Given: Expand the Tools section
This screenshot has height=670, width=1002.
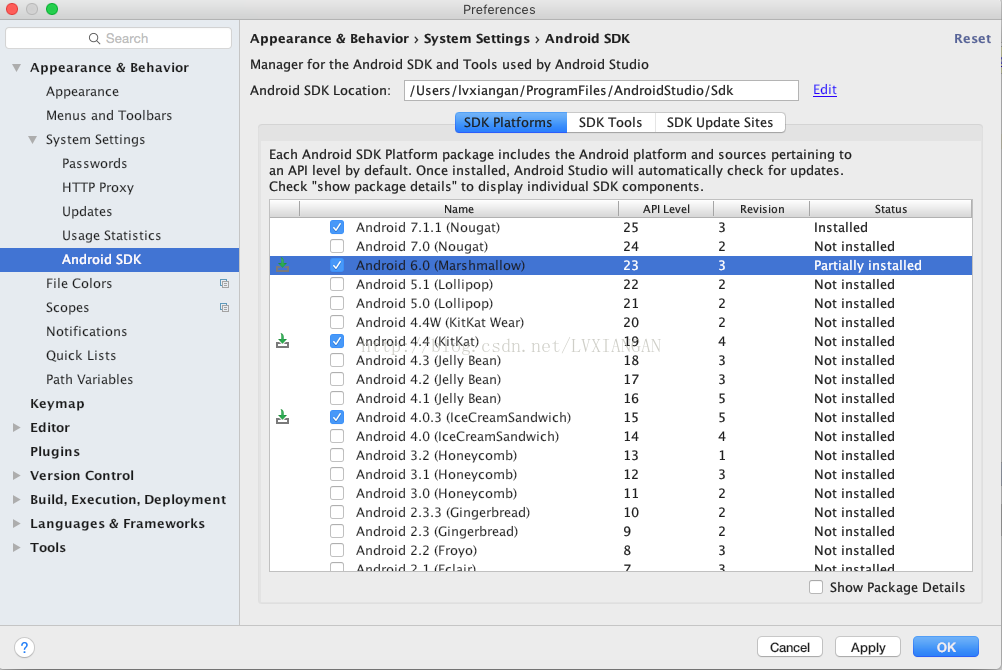Looking at the screenshot, I should pyautogui.click(x=17, y=548).
